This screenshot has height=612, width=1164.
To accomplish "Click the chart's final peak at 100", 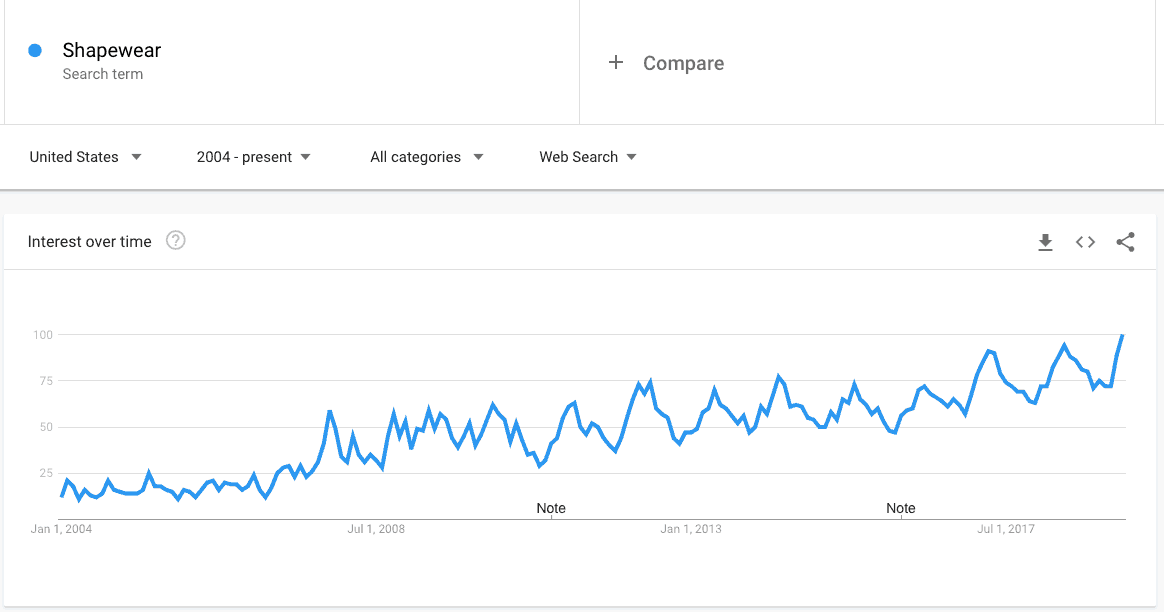I will [x=1122, y=336].
